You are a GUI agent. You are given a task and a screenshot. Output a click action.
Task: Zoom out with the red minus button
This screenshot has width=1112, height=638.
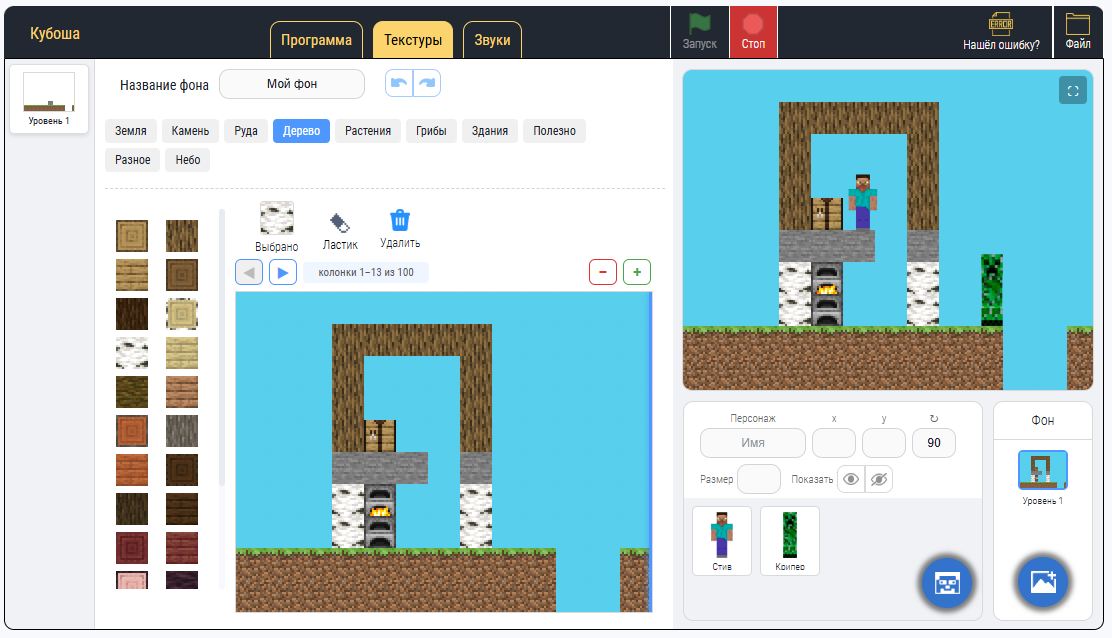coord(603,272)
